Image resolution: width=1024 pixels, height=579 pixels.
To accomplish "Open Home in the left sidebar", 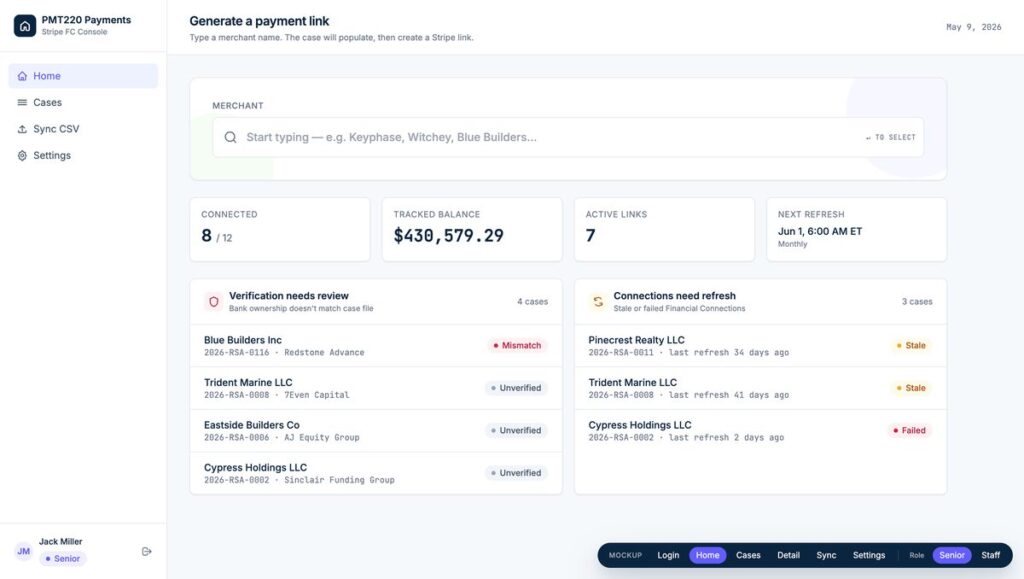I will pyautogui.click(x=83, y=76).
